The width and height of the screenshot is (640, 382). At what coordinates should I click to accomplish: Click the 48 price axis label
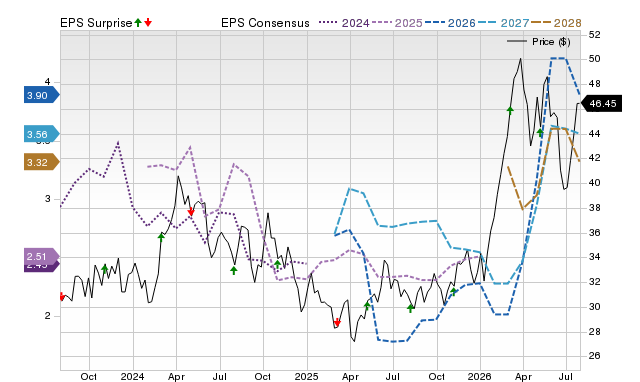point(594,84)
